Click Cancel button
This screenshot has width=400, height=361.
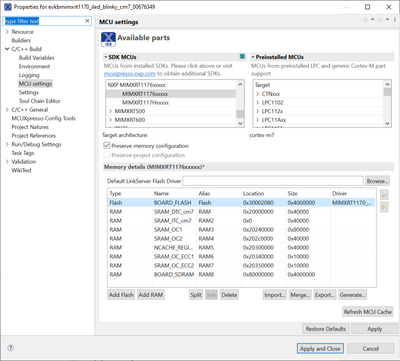click(x=371, y=349)
